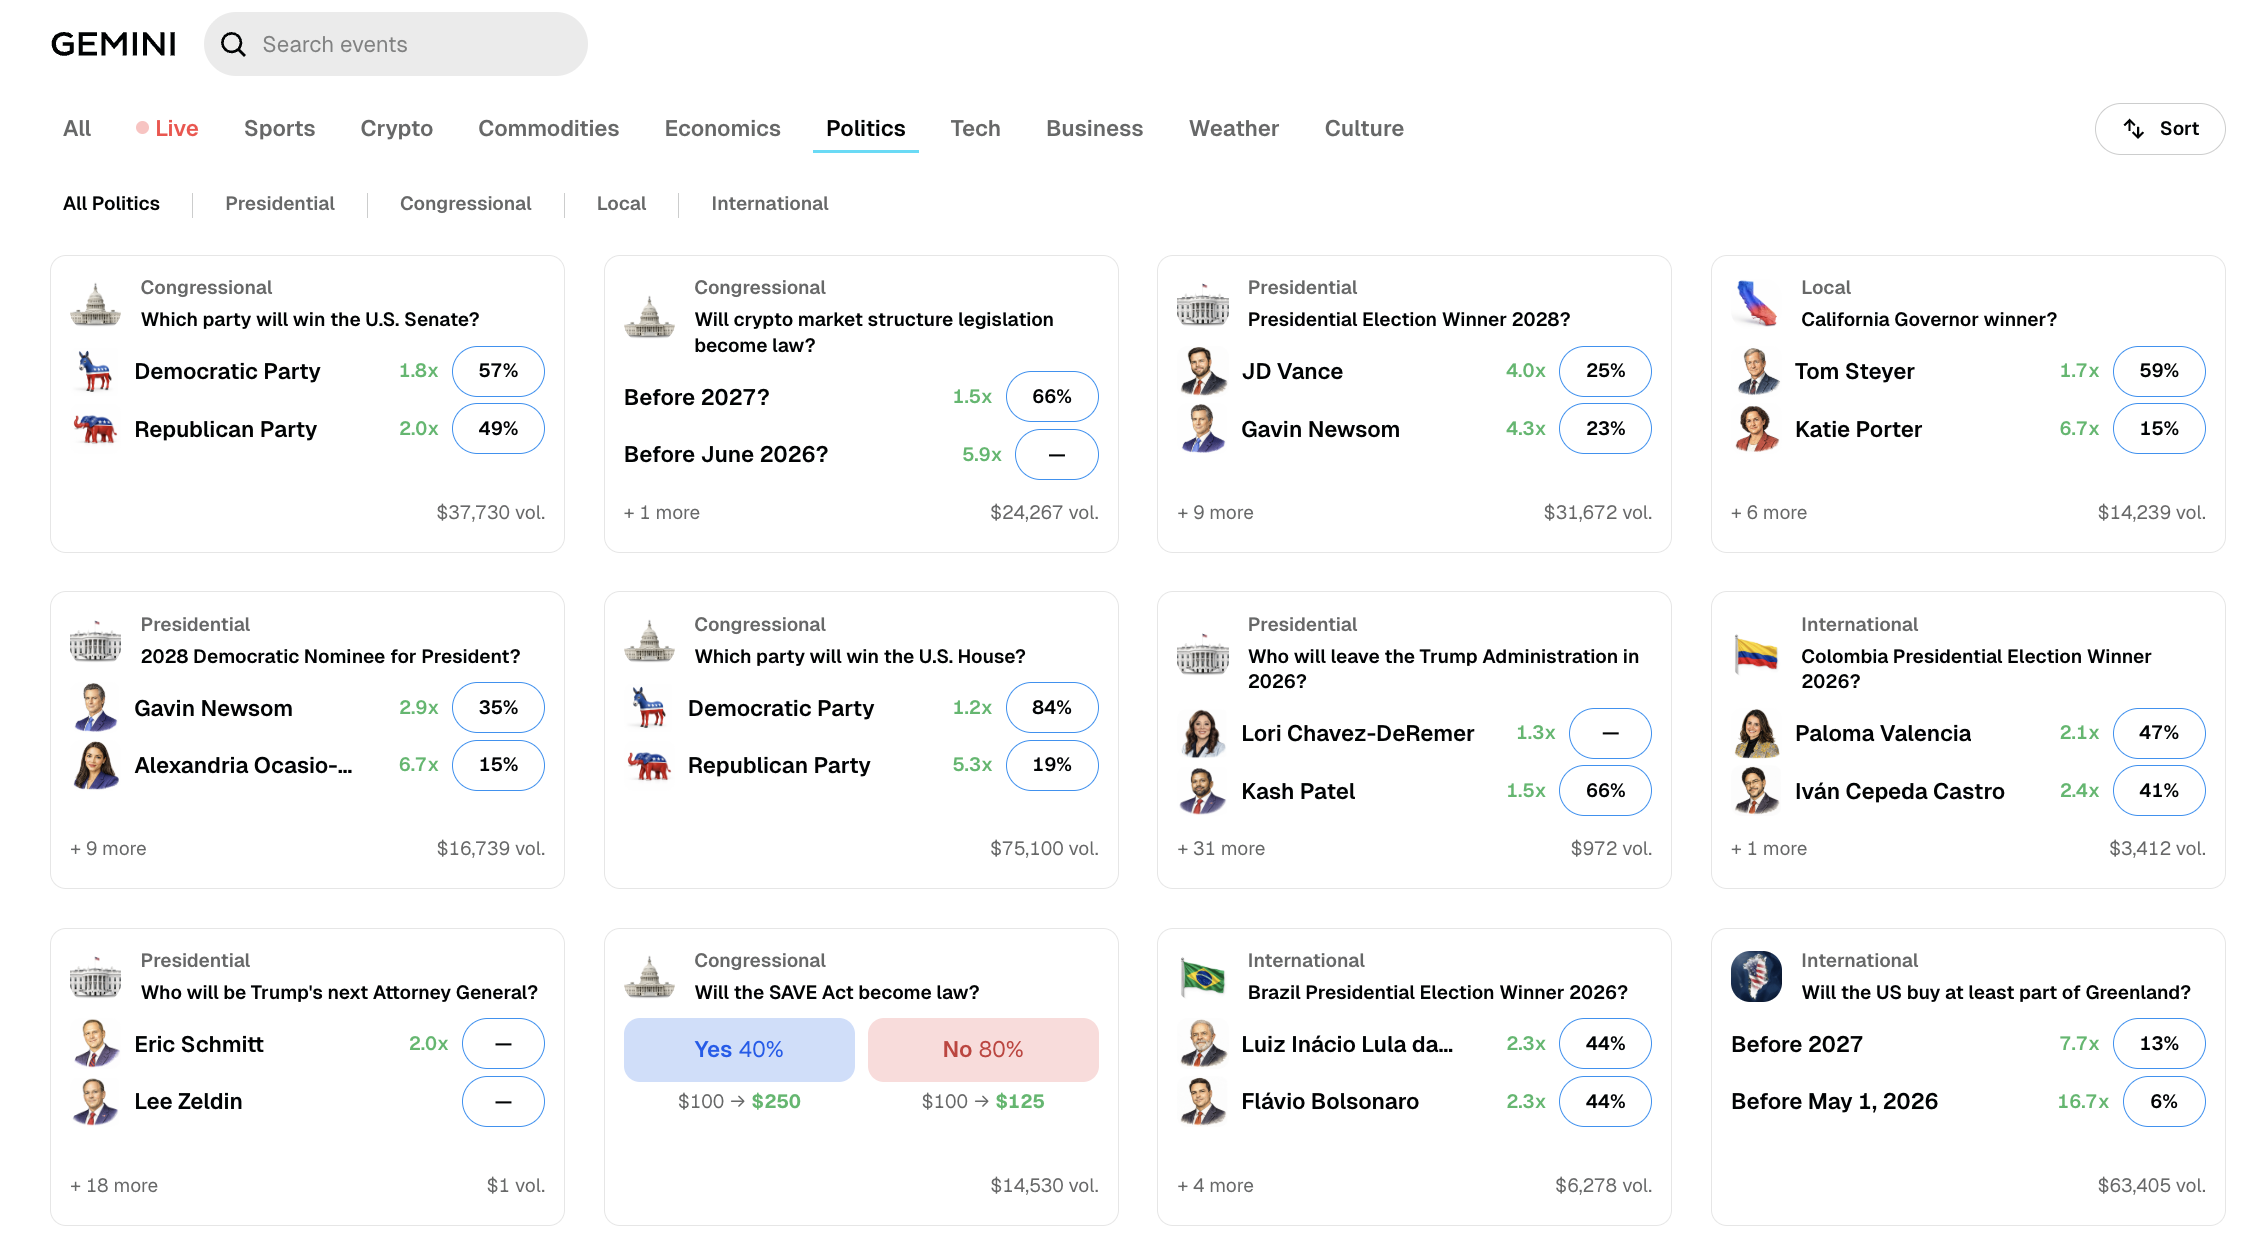Click Kash Patel portrait
The width and height of the screenshot is (2264, 1250).
click(x=1202, y=791)
